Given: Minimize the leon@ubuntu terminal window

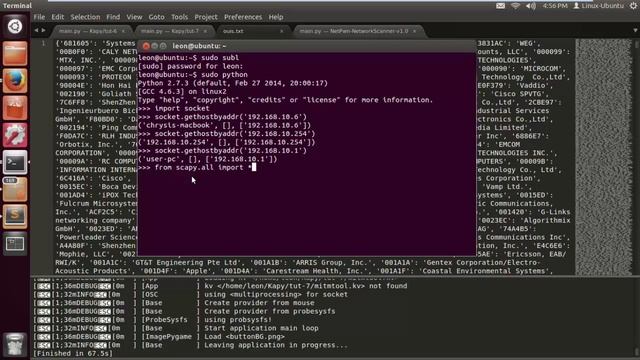Looking at the screenshot, I should [155, 46].
